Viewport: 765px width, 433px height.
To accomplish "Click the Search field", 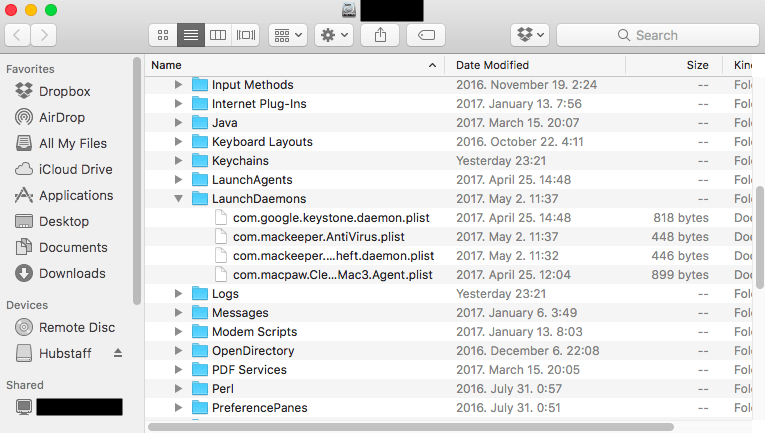I will click(x=658, y=35).
